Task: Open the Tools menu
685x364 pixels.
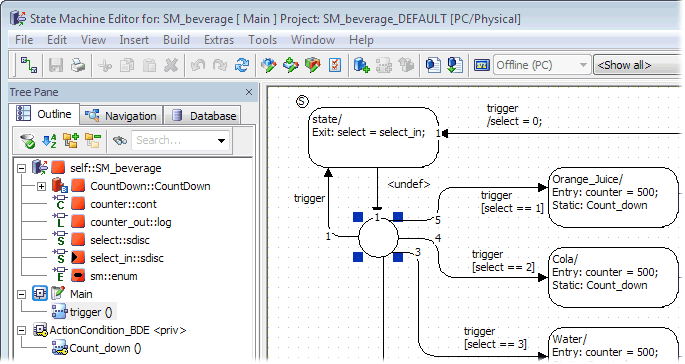Action: pyautogui.click(x=263, y=40)
